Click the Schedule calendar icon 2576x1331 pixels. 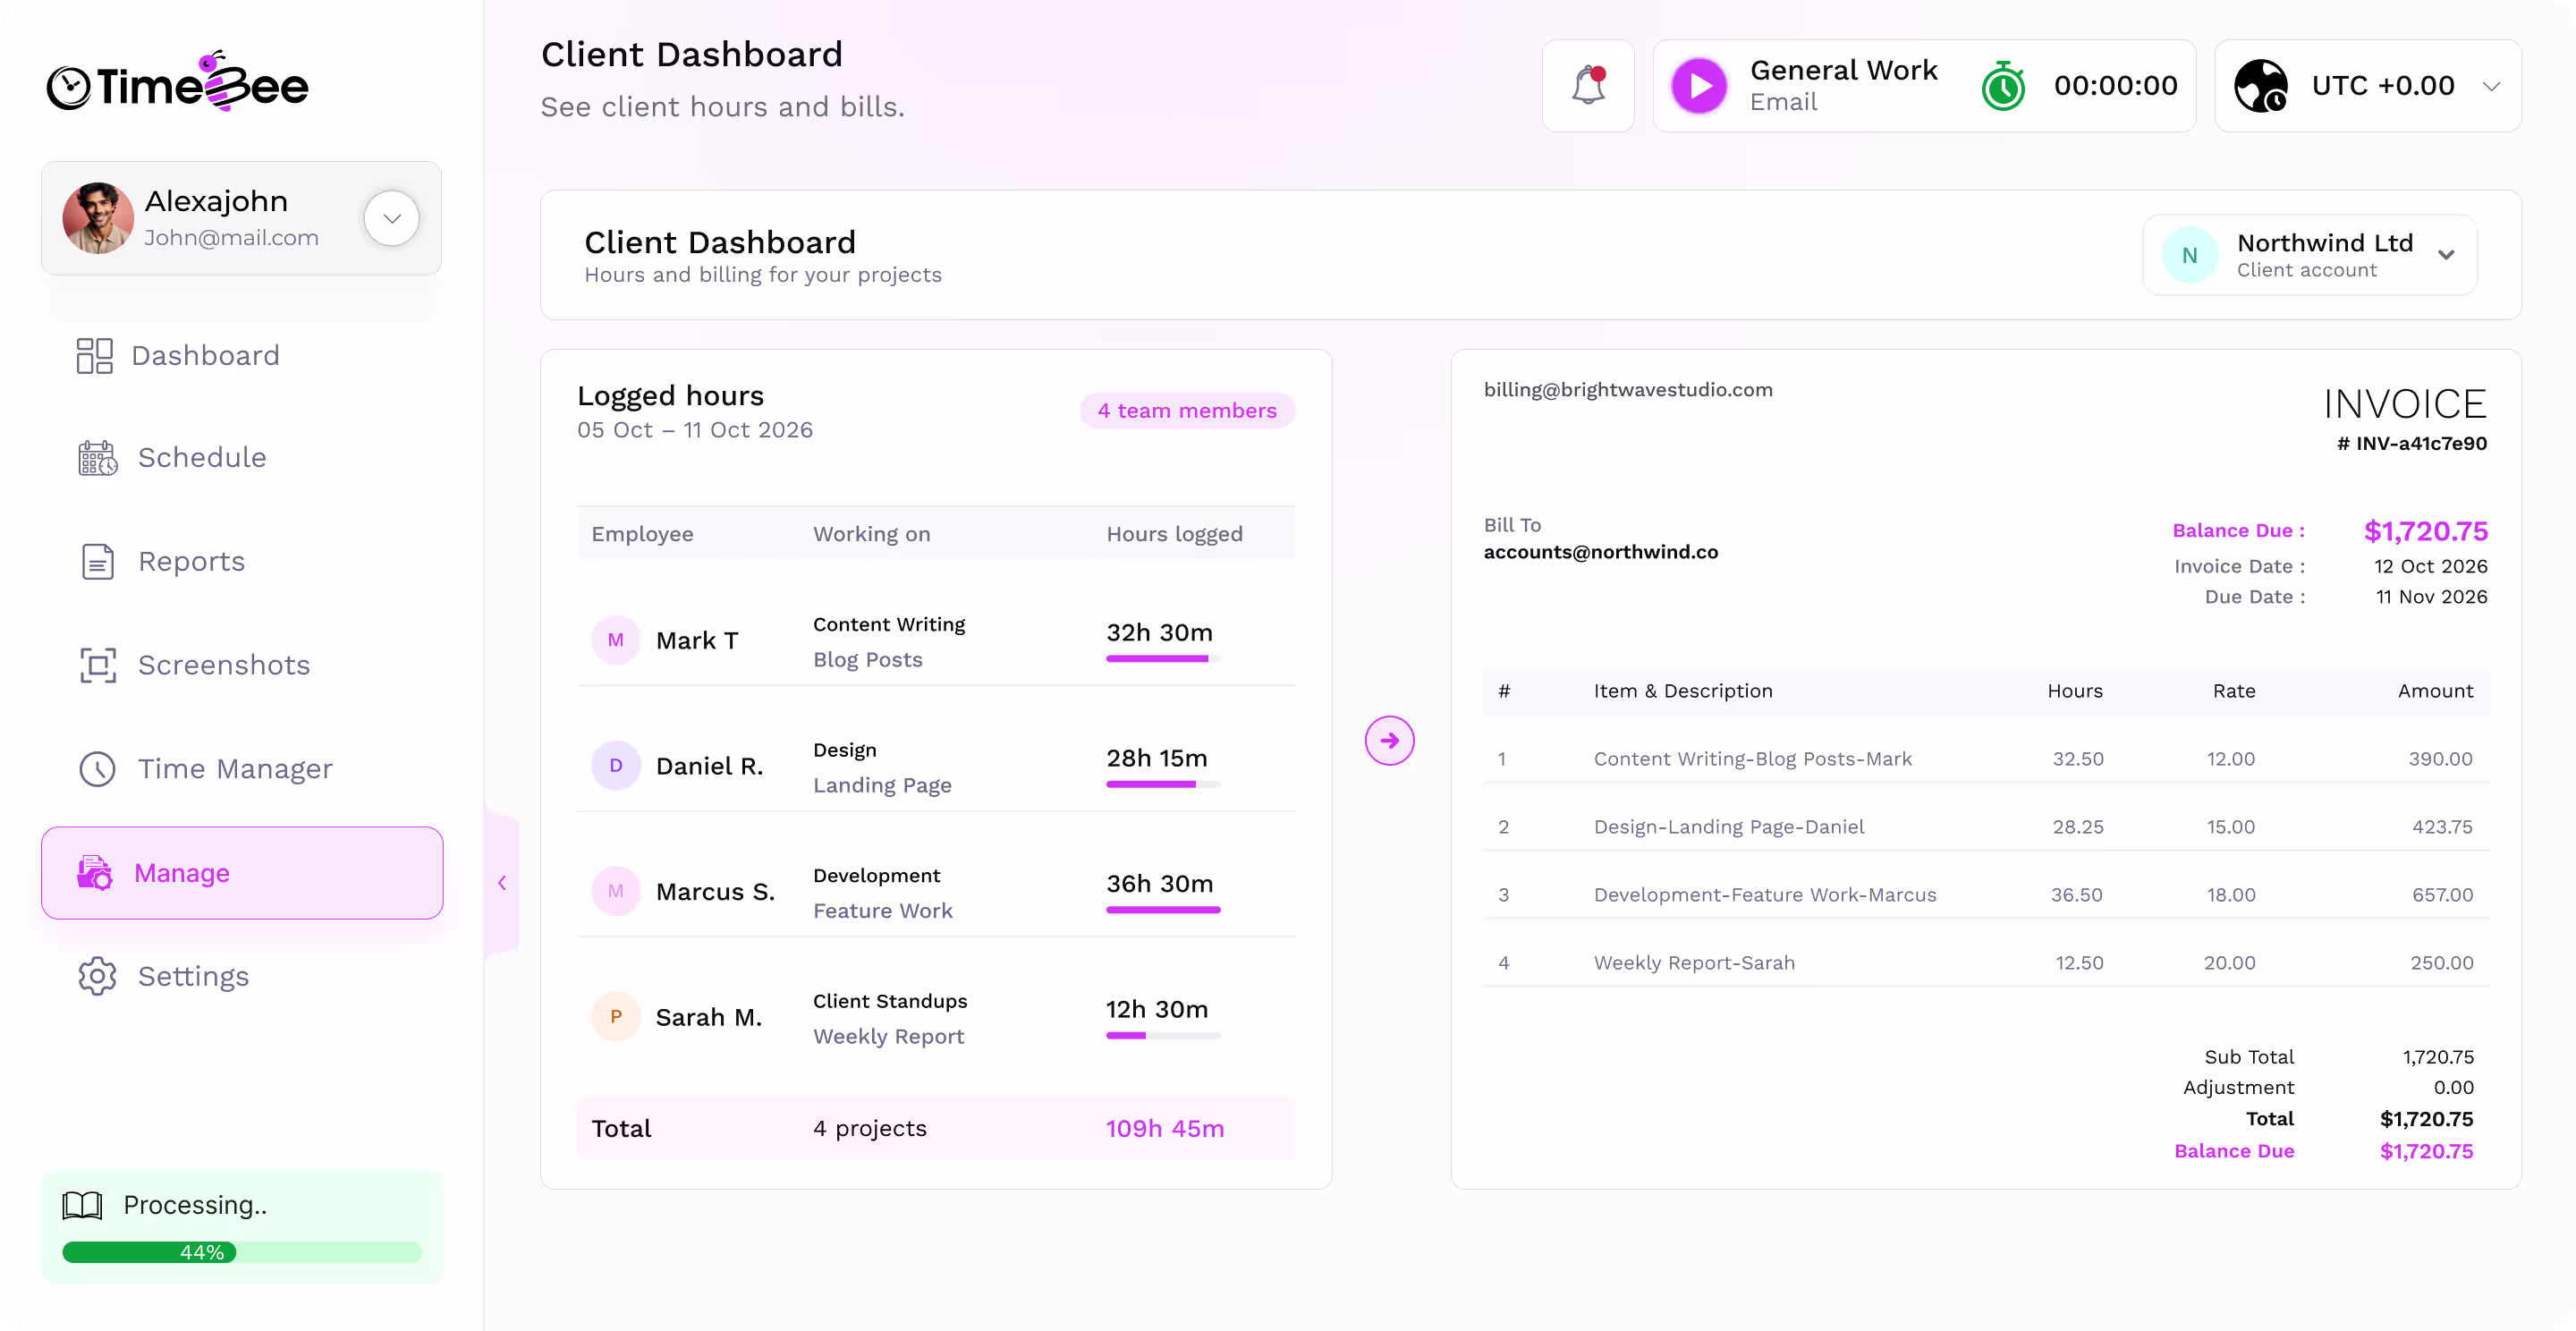[98, 458]
